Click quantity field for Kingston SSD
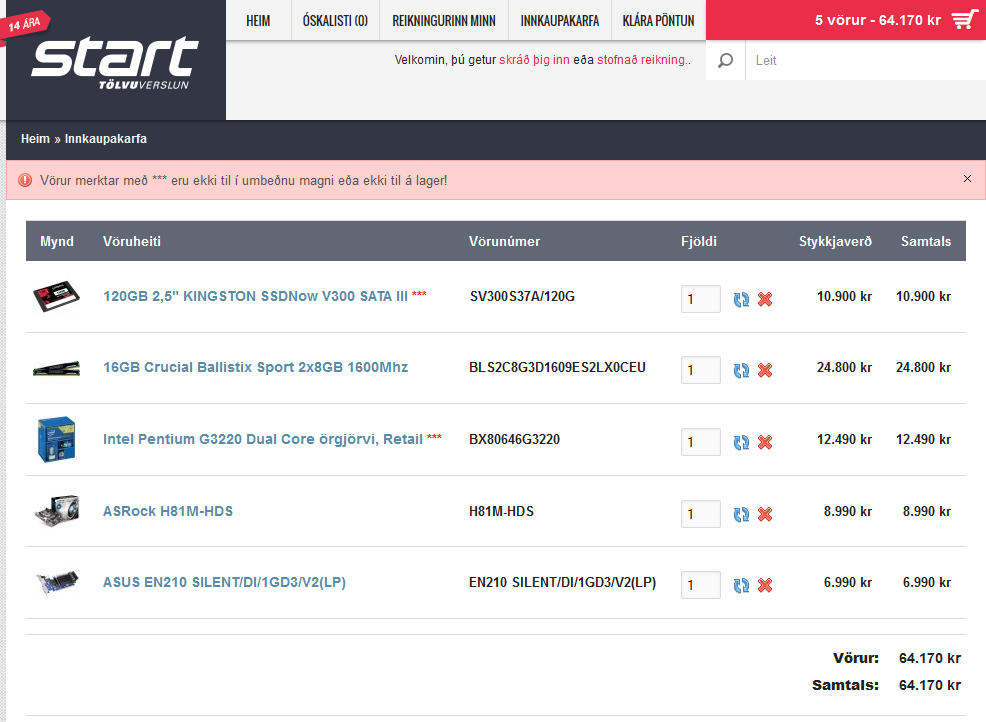The width and height of the screenshot is (986, 722). point(700,299)
